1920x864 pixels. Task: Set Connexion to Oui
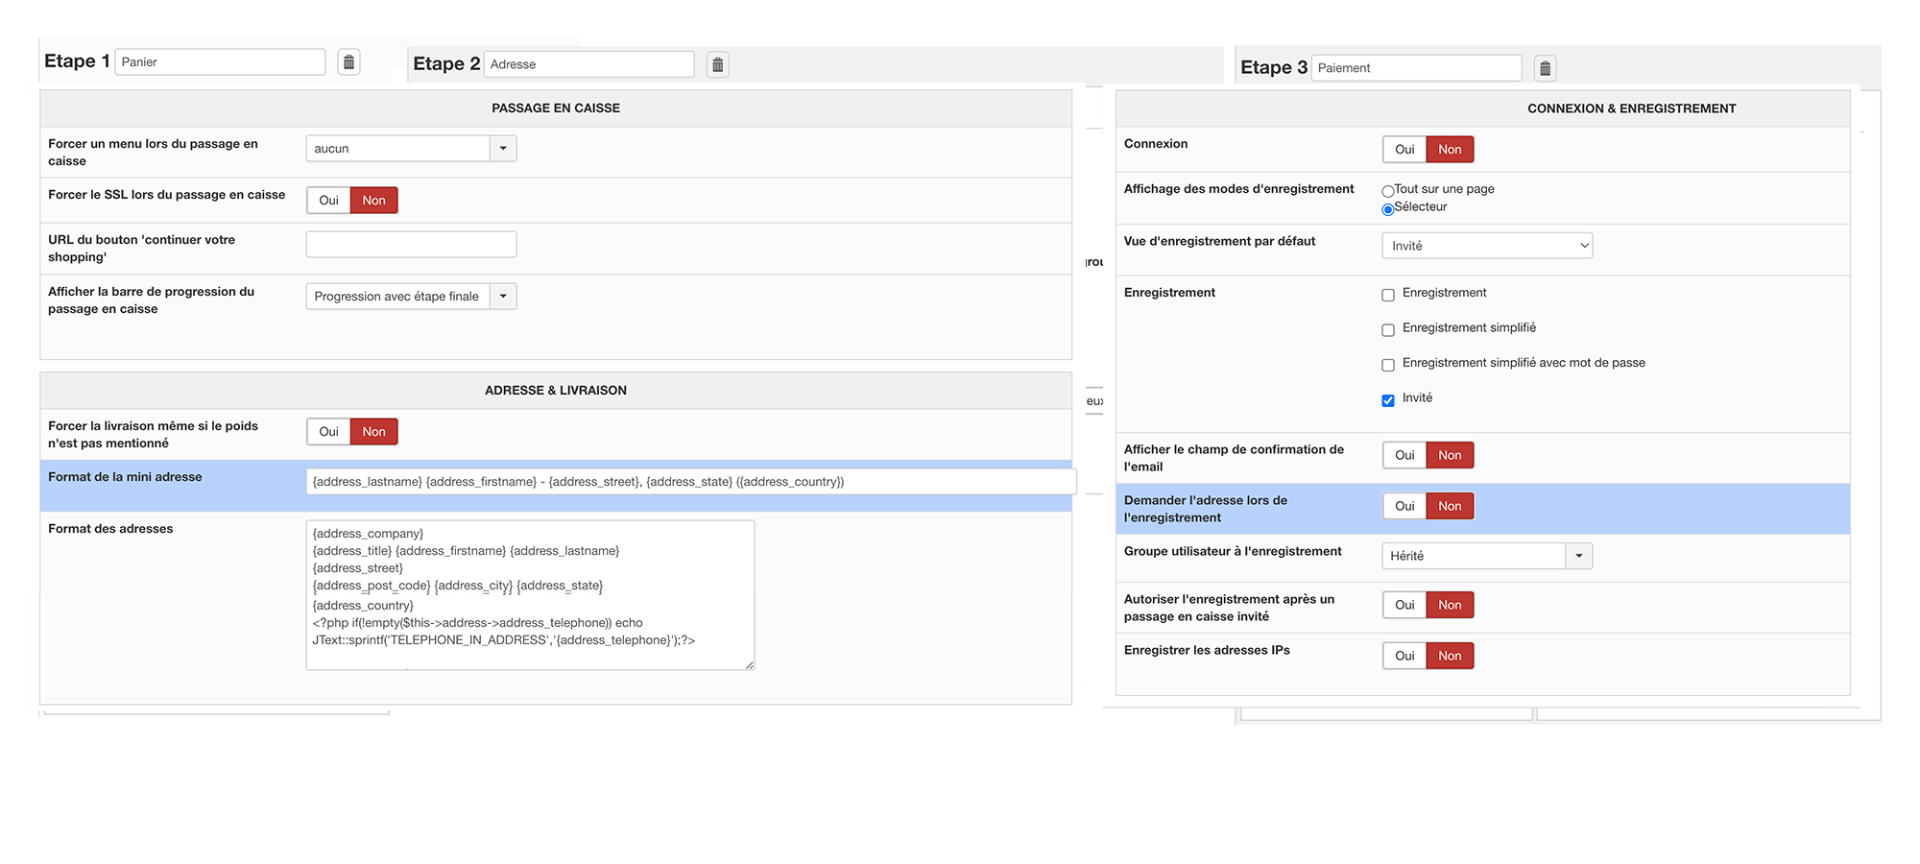(1404, 150)
